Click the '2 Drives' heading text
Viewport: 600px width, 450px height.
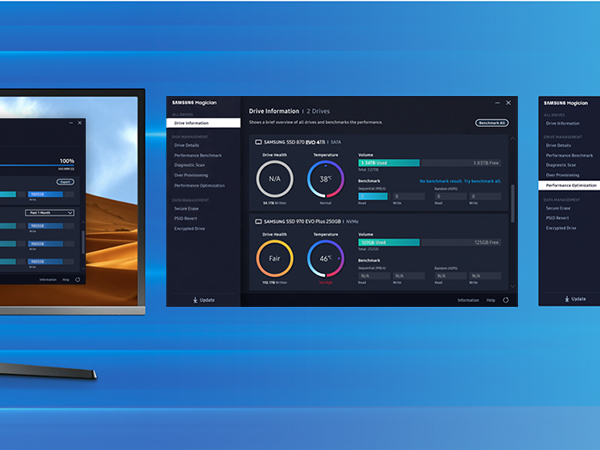(x=318, y=111)
